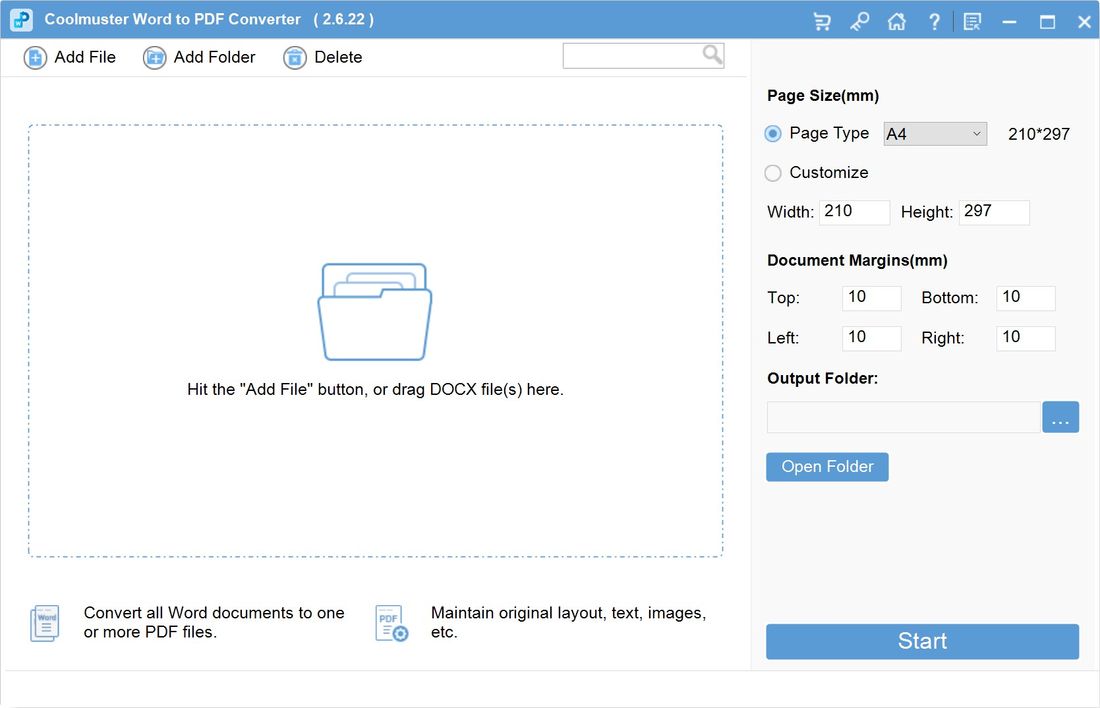Click the Open Folder button
Screen dimensions: 1100x708
tap(827, 466)
